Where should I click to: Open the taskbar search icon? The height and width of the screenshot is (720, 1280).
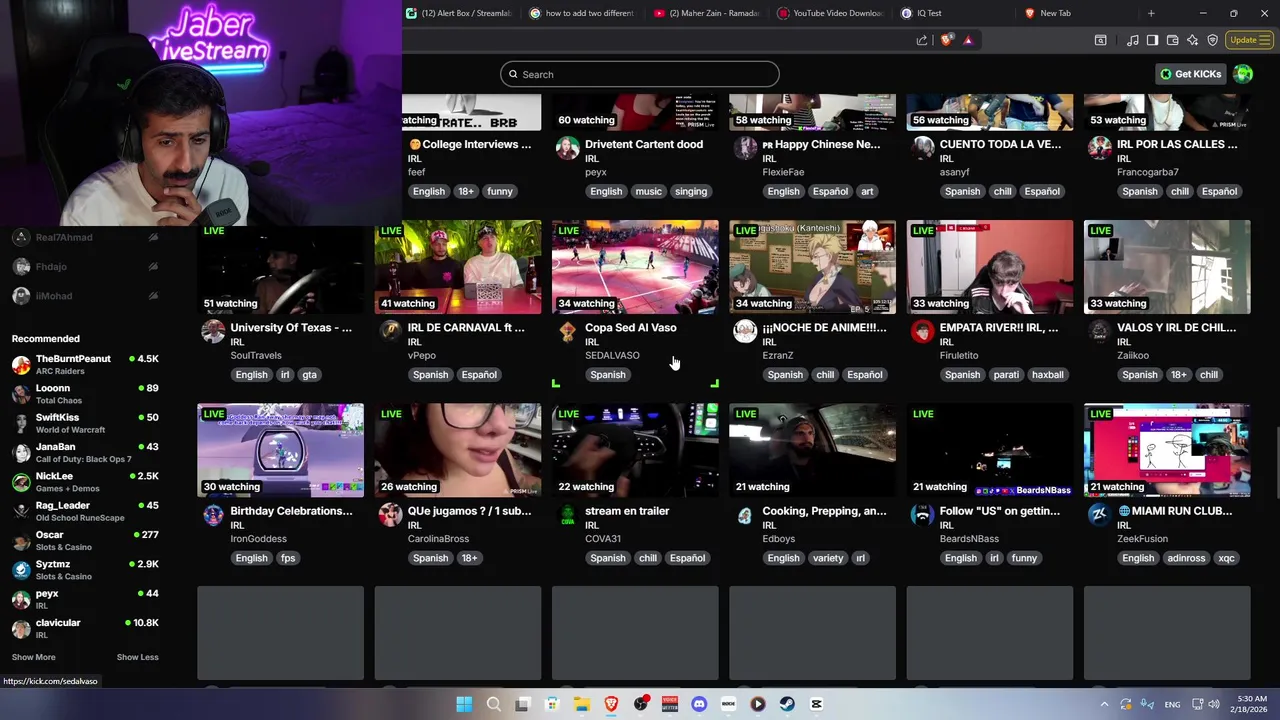tap(493, 704)
